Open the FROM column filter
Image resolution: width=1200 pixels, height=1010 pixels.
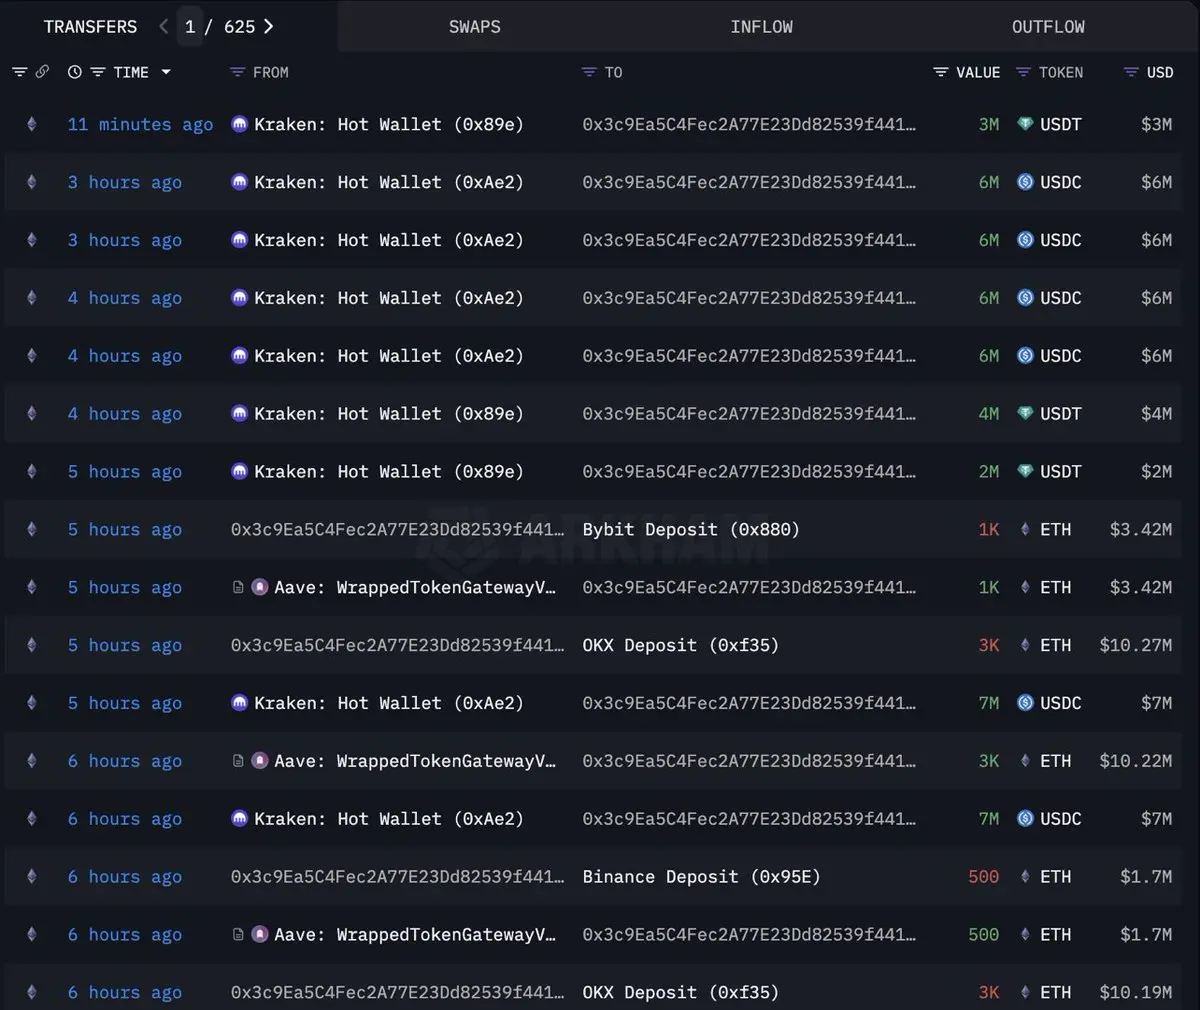click(237, 72)
